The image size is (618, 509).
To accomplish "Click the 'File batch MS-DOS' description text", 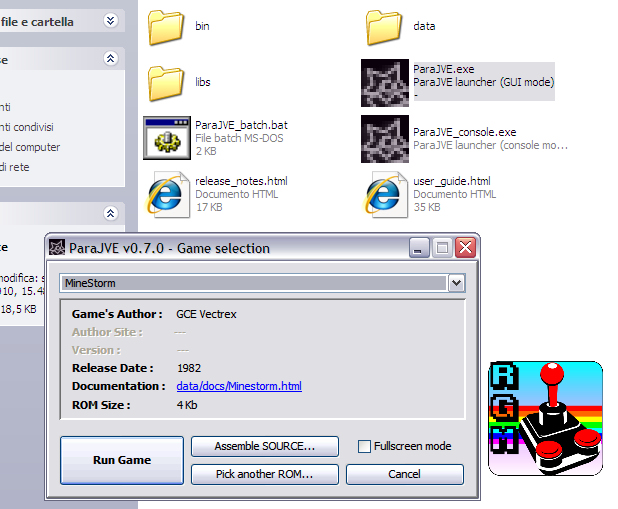I will [239, 138].
